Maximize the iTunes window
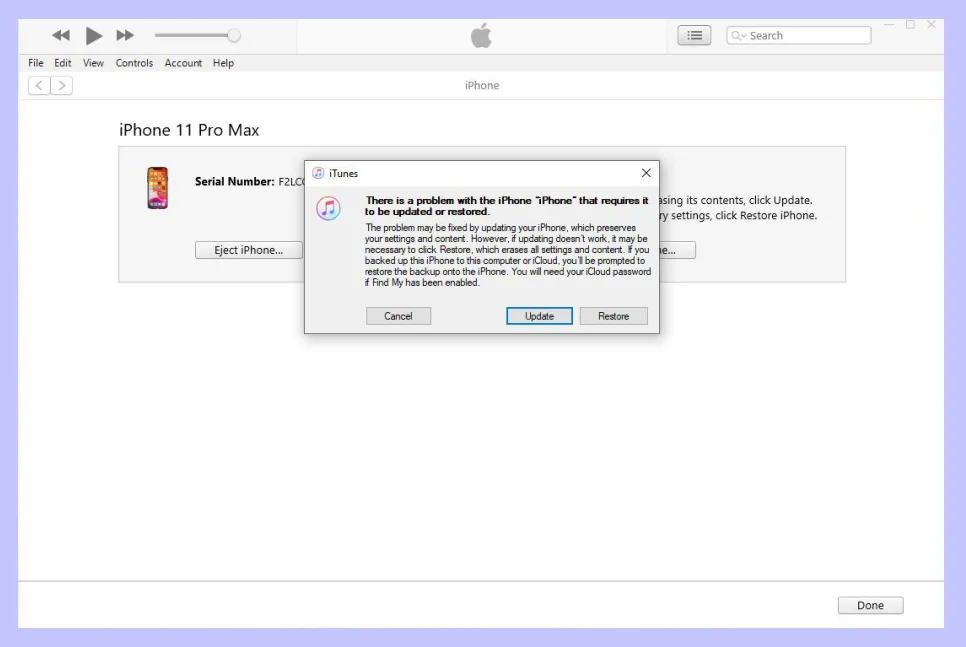Viewport: 966px width, 647px height. (910, 25)
